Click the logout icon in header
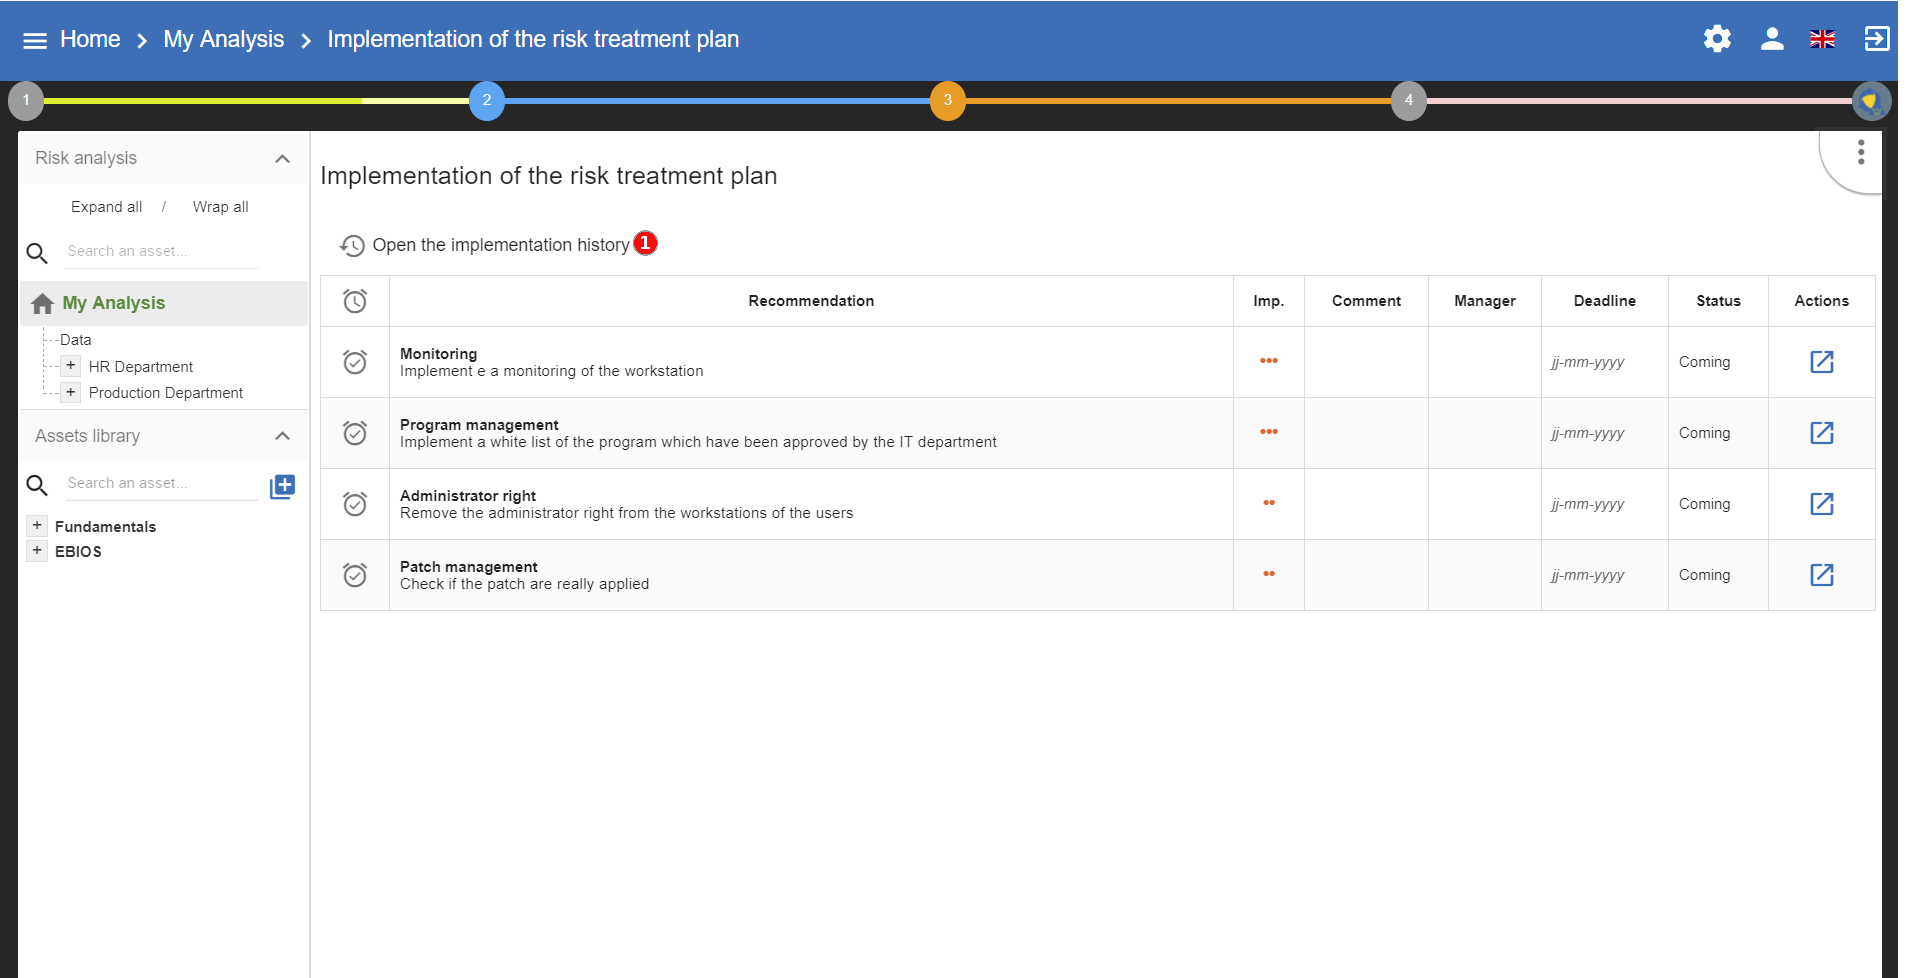This screenshot has height=978, width=1920. [1876, 39]
